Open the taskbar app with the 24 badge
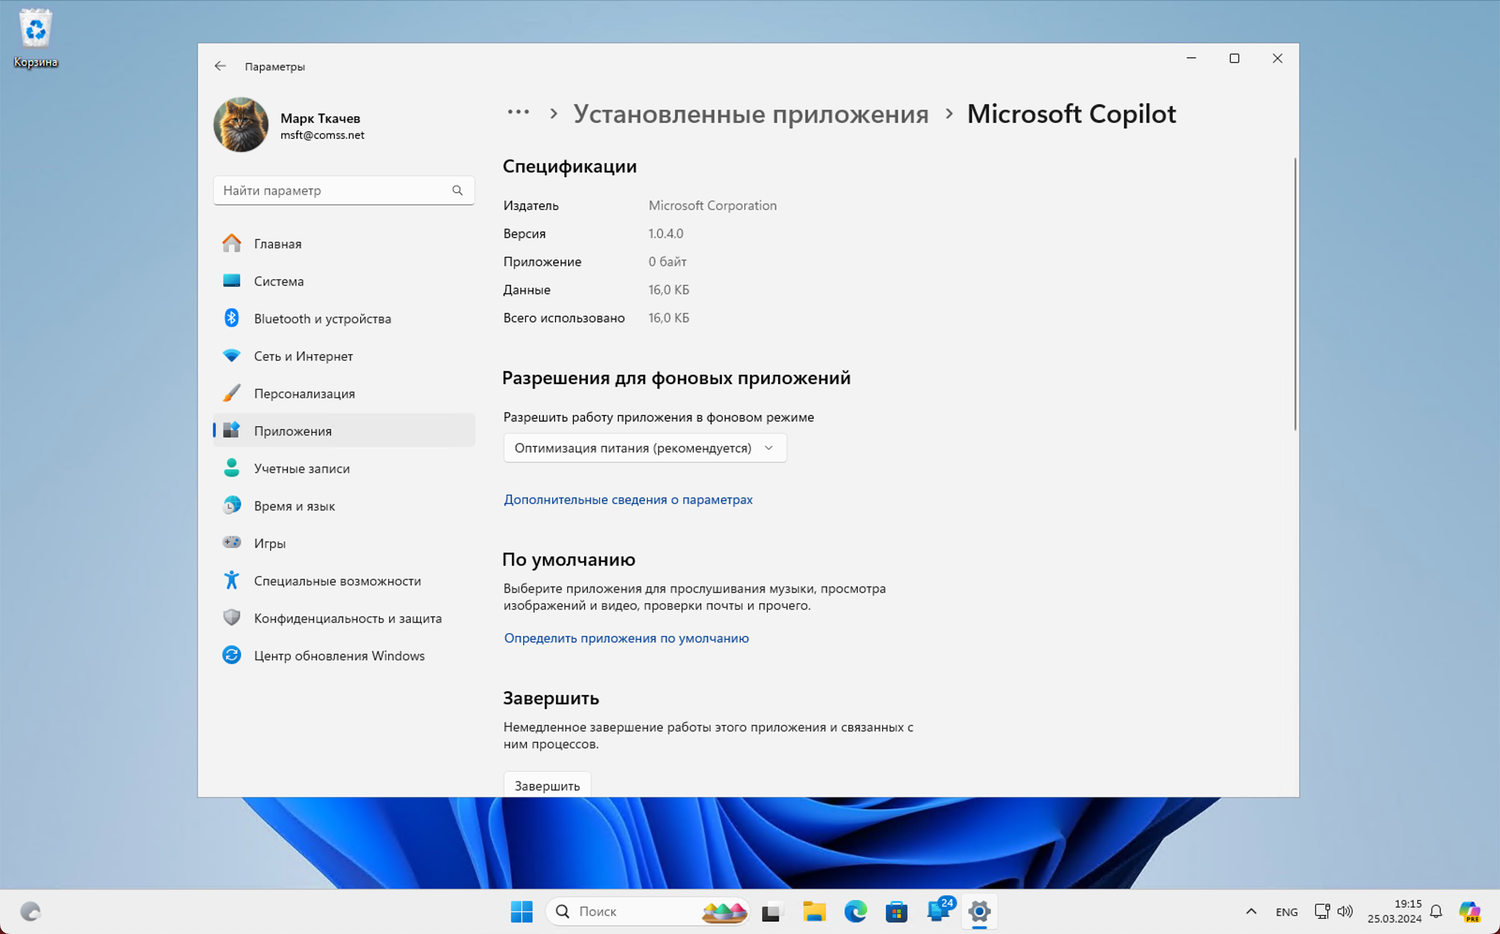The image size is (1500, 934). coord(940,909)
